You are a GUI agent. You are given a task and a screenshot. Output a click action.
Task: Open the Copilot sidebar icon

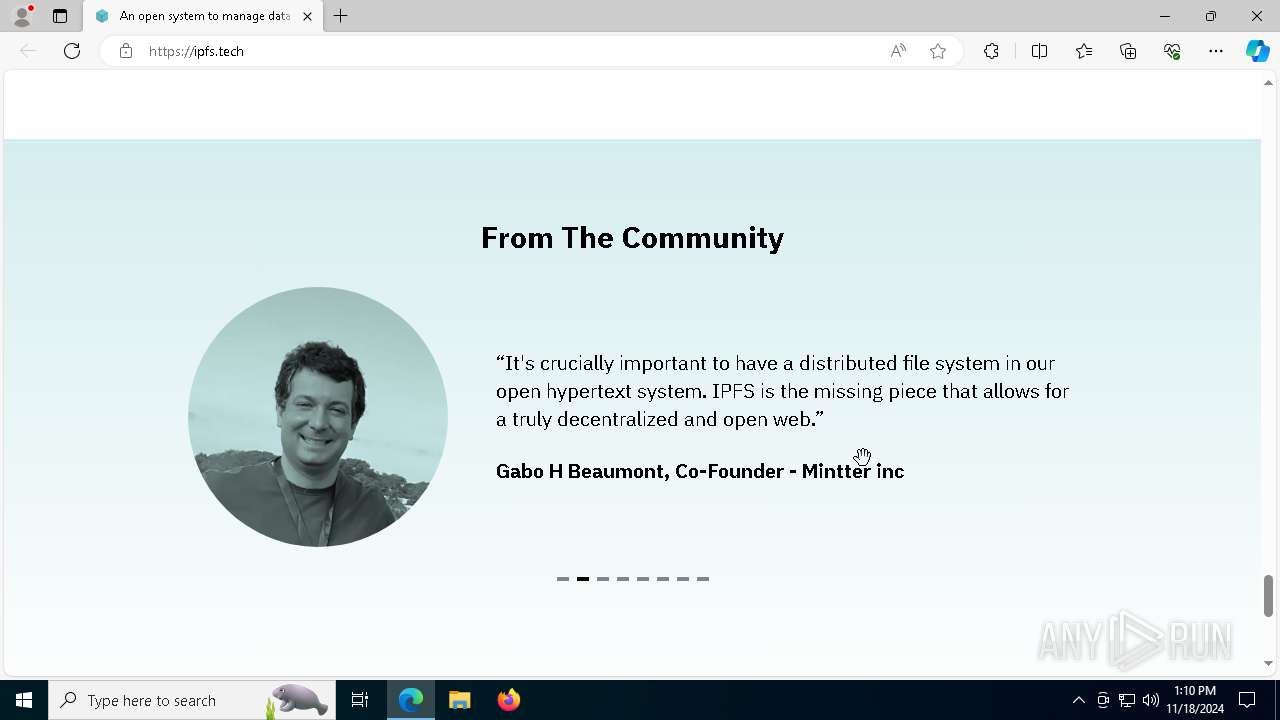[x=1257, y=51]
